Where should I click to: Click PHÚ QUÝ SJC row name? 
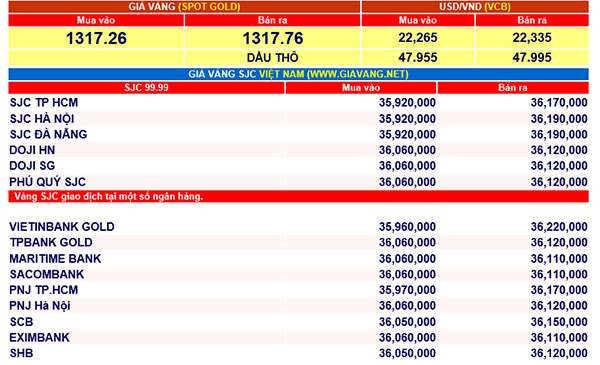tap(47, 182)
